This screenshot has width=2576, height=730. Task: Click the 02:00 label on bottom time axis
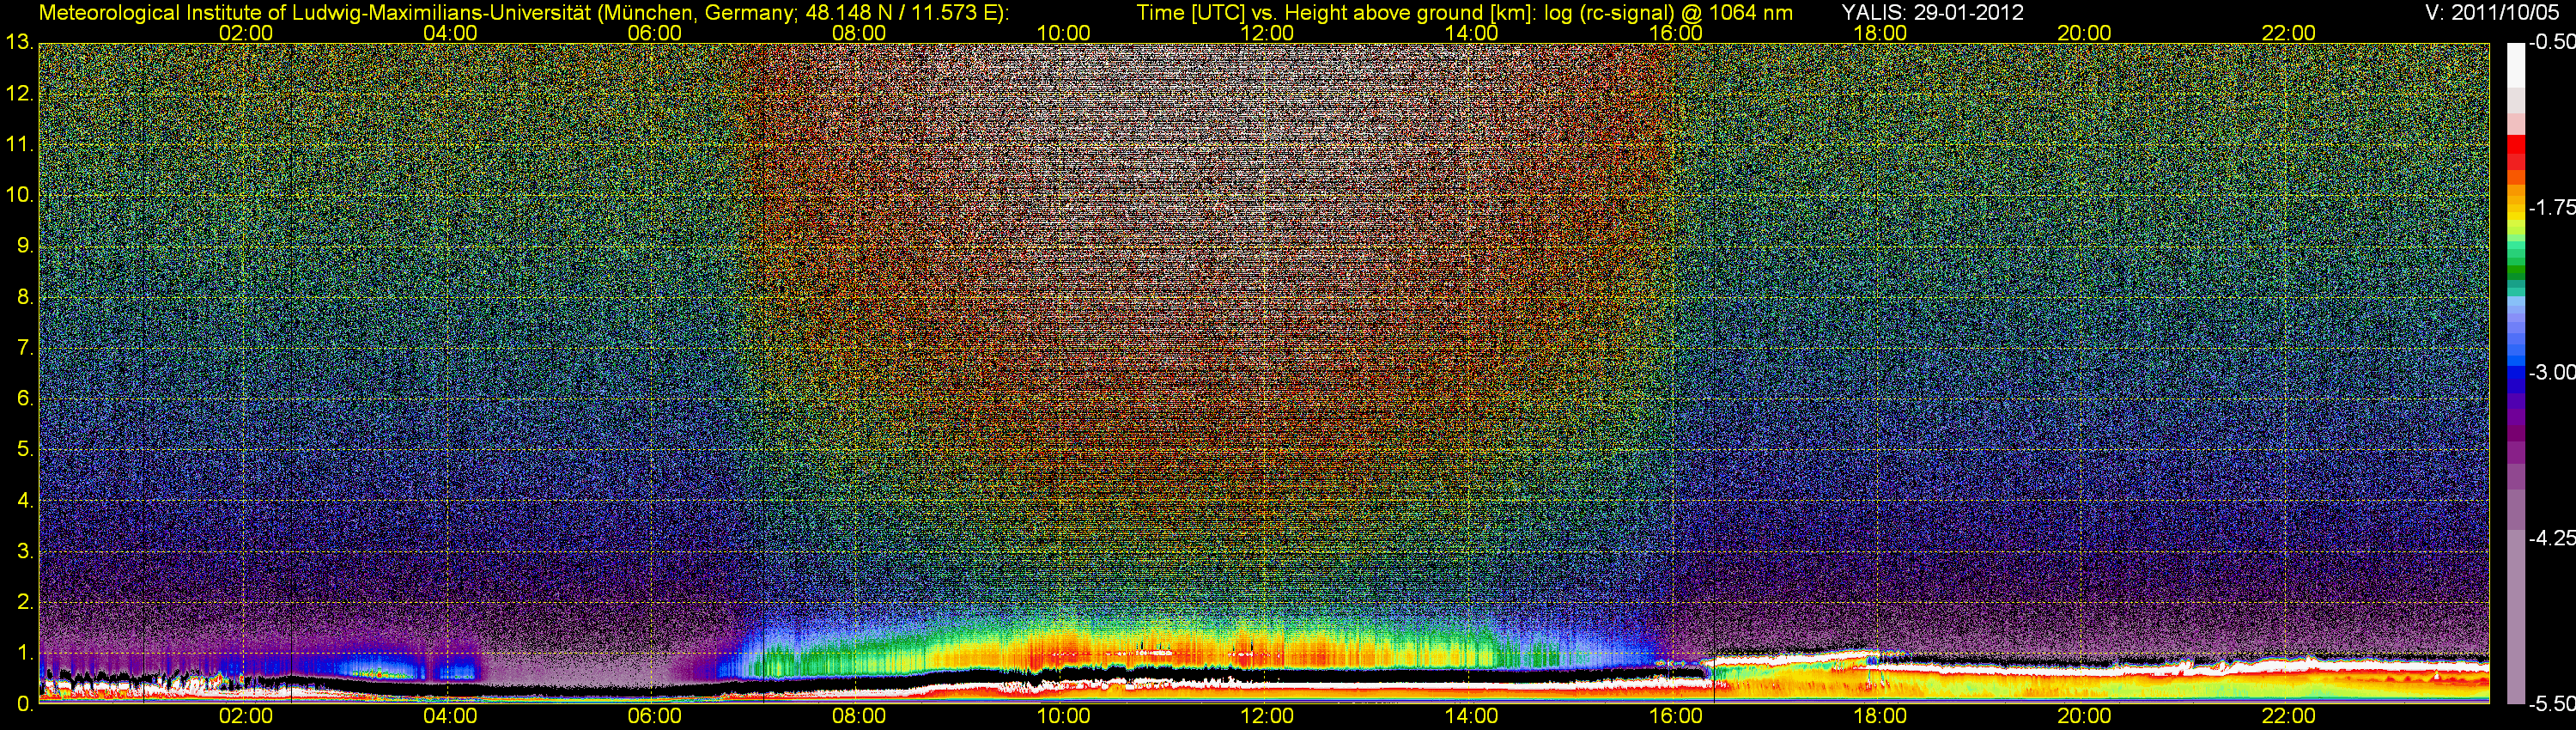point(246,717)
